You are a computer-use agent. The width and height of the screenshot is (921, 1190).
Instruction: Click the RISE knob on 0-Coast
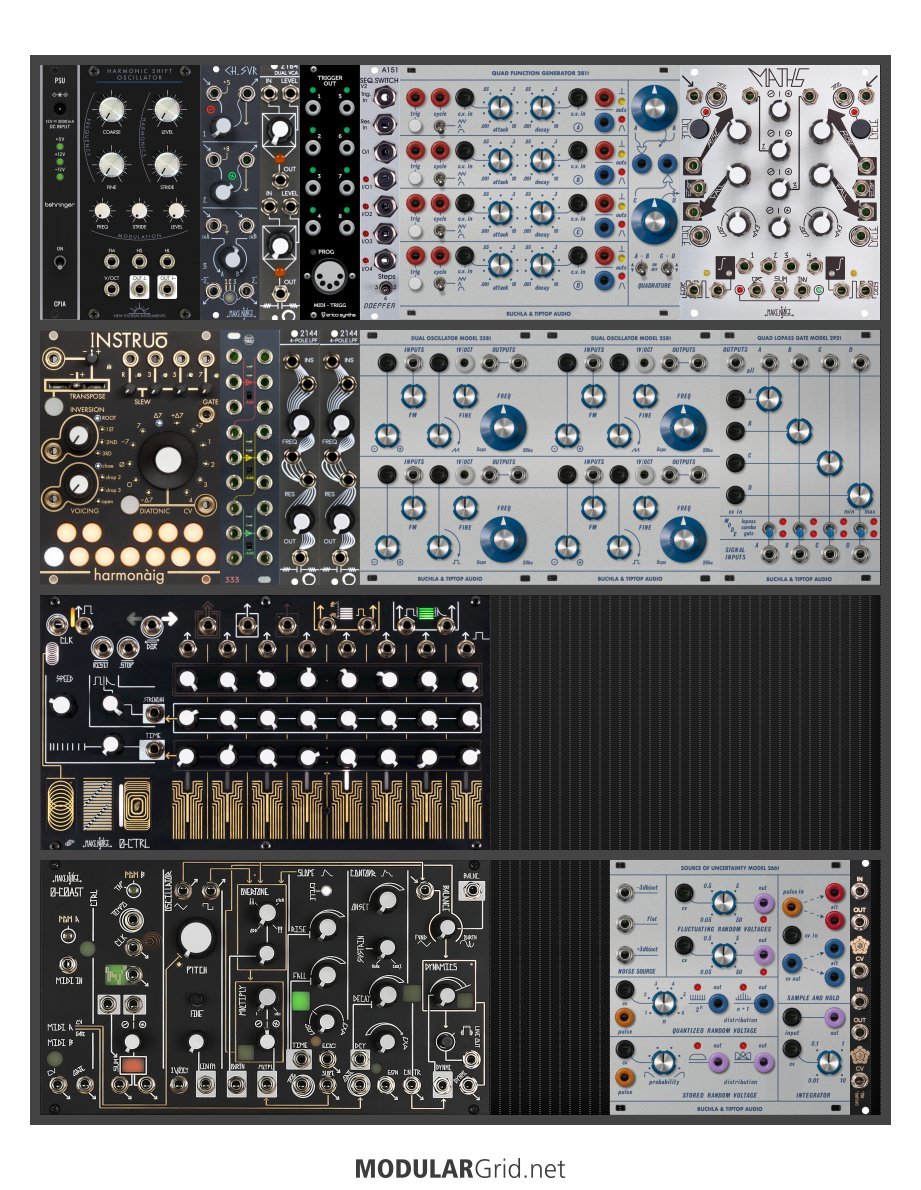point(328,927)
